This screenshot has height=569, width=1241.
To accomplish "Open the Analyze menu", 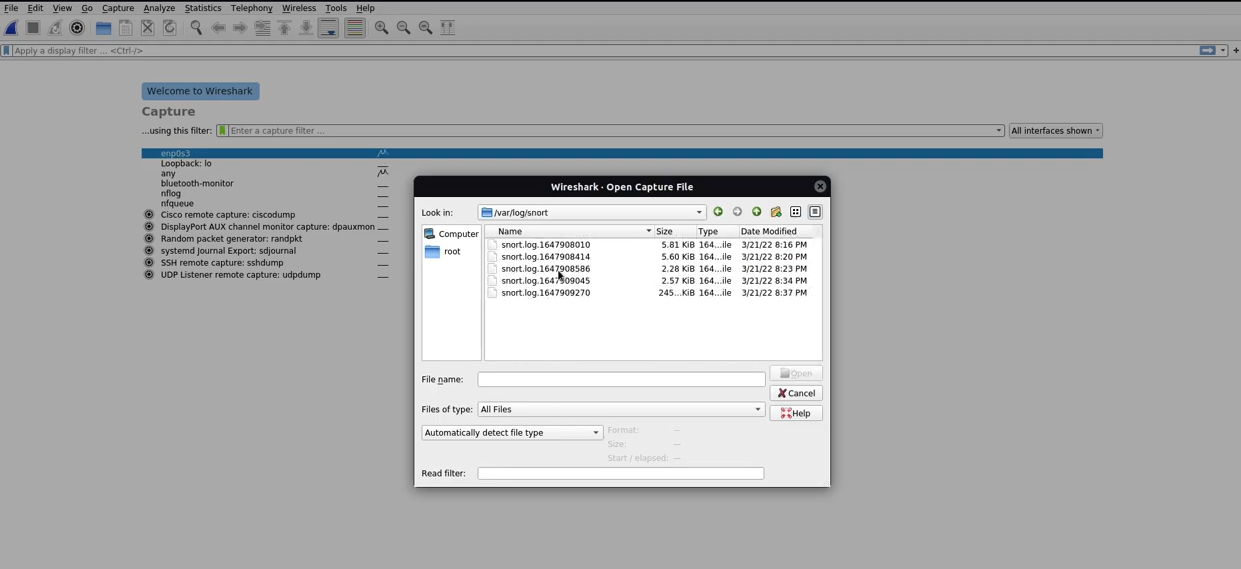I will (x=159, y=8).
